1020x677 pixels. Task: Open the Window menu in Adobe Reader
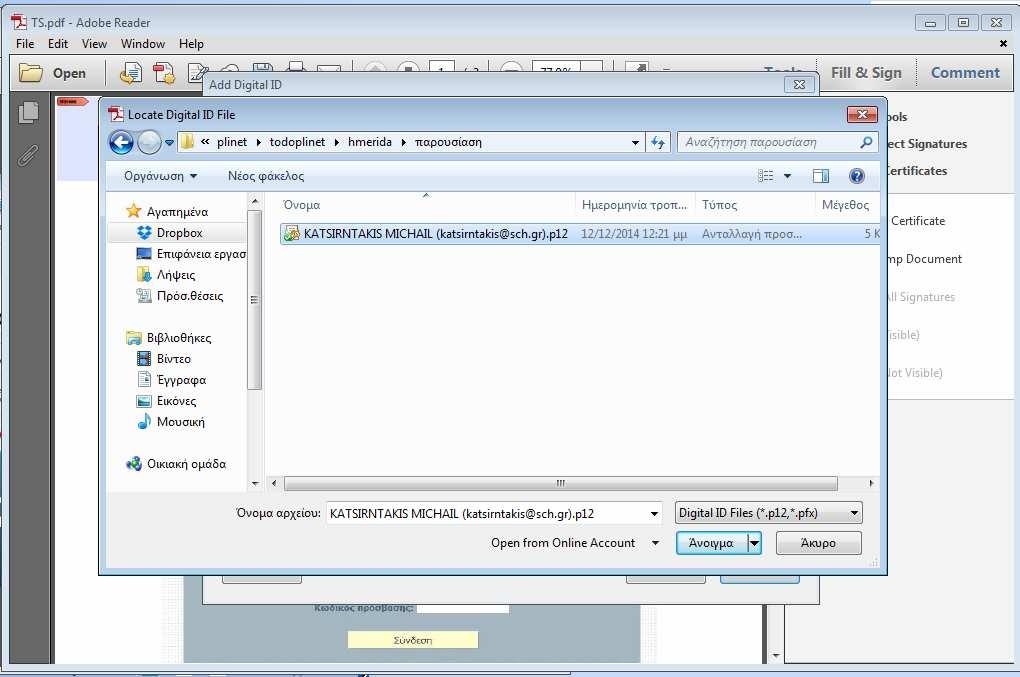coord(142,44)
